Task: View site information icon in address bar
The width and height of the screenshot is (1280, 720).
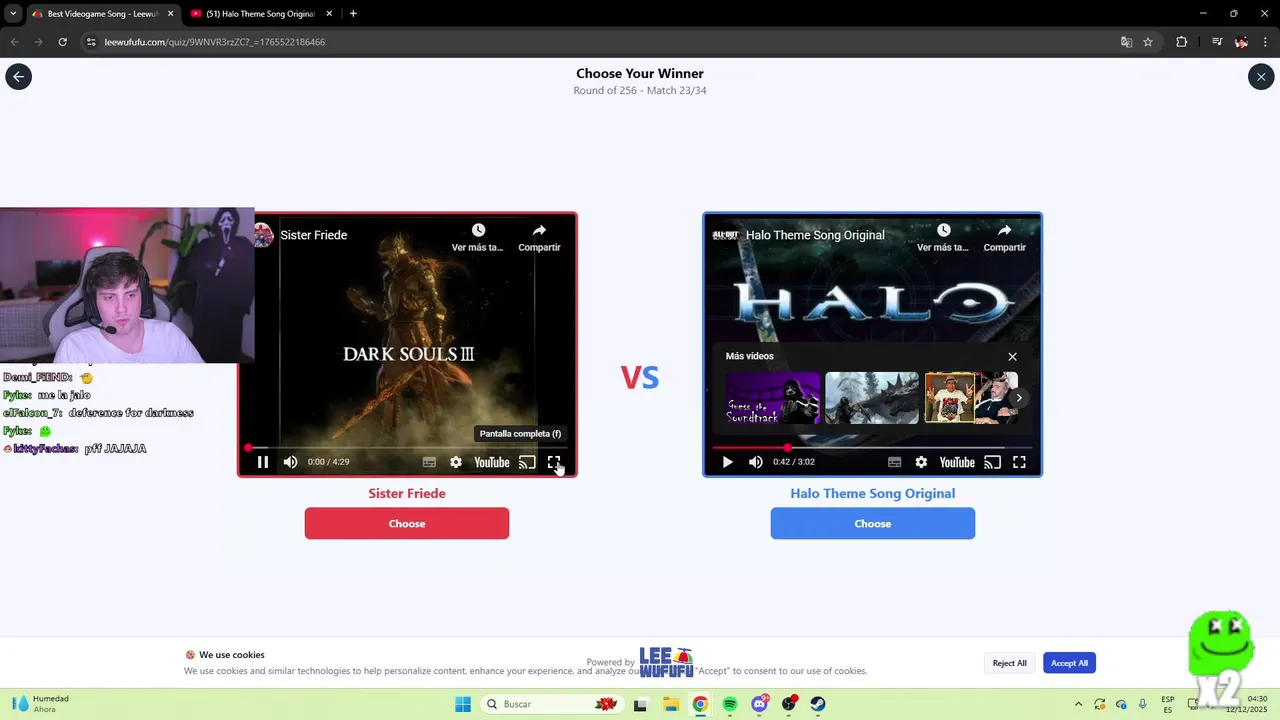Action: pos(91,42)
